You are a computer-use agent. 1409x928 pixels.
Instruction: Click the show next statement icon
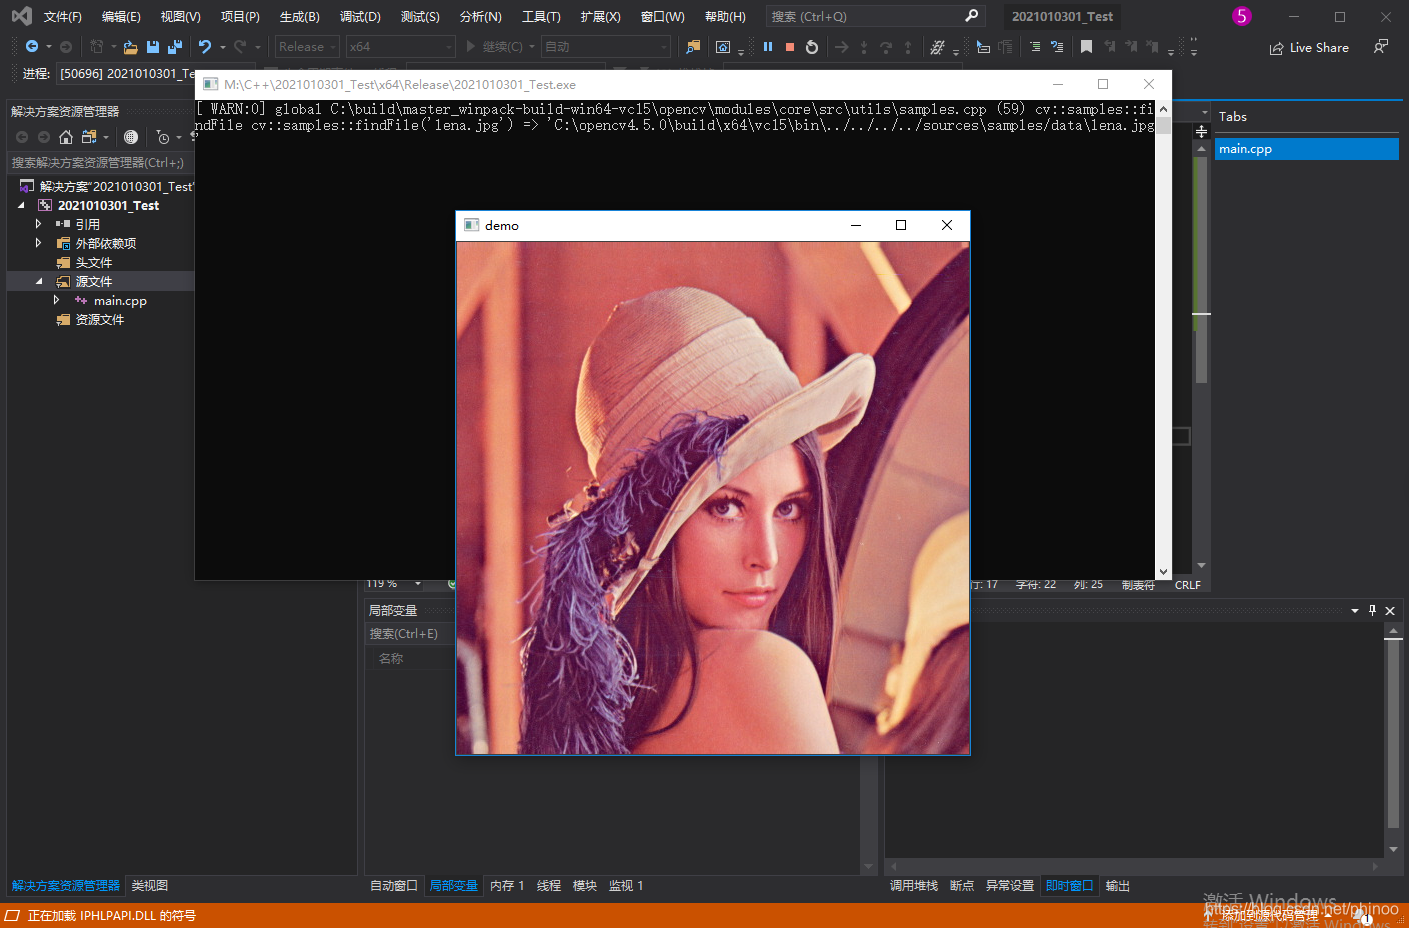[842, 47]
